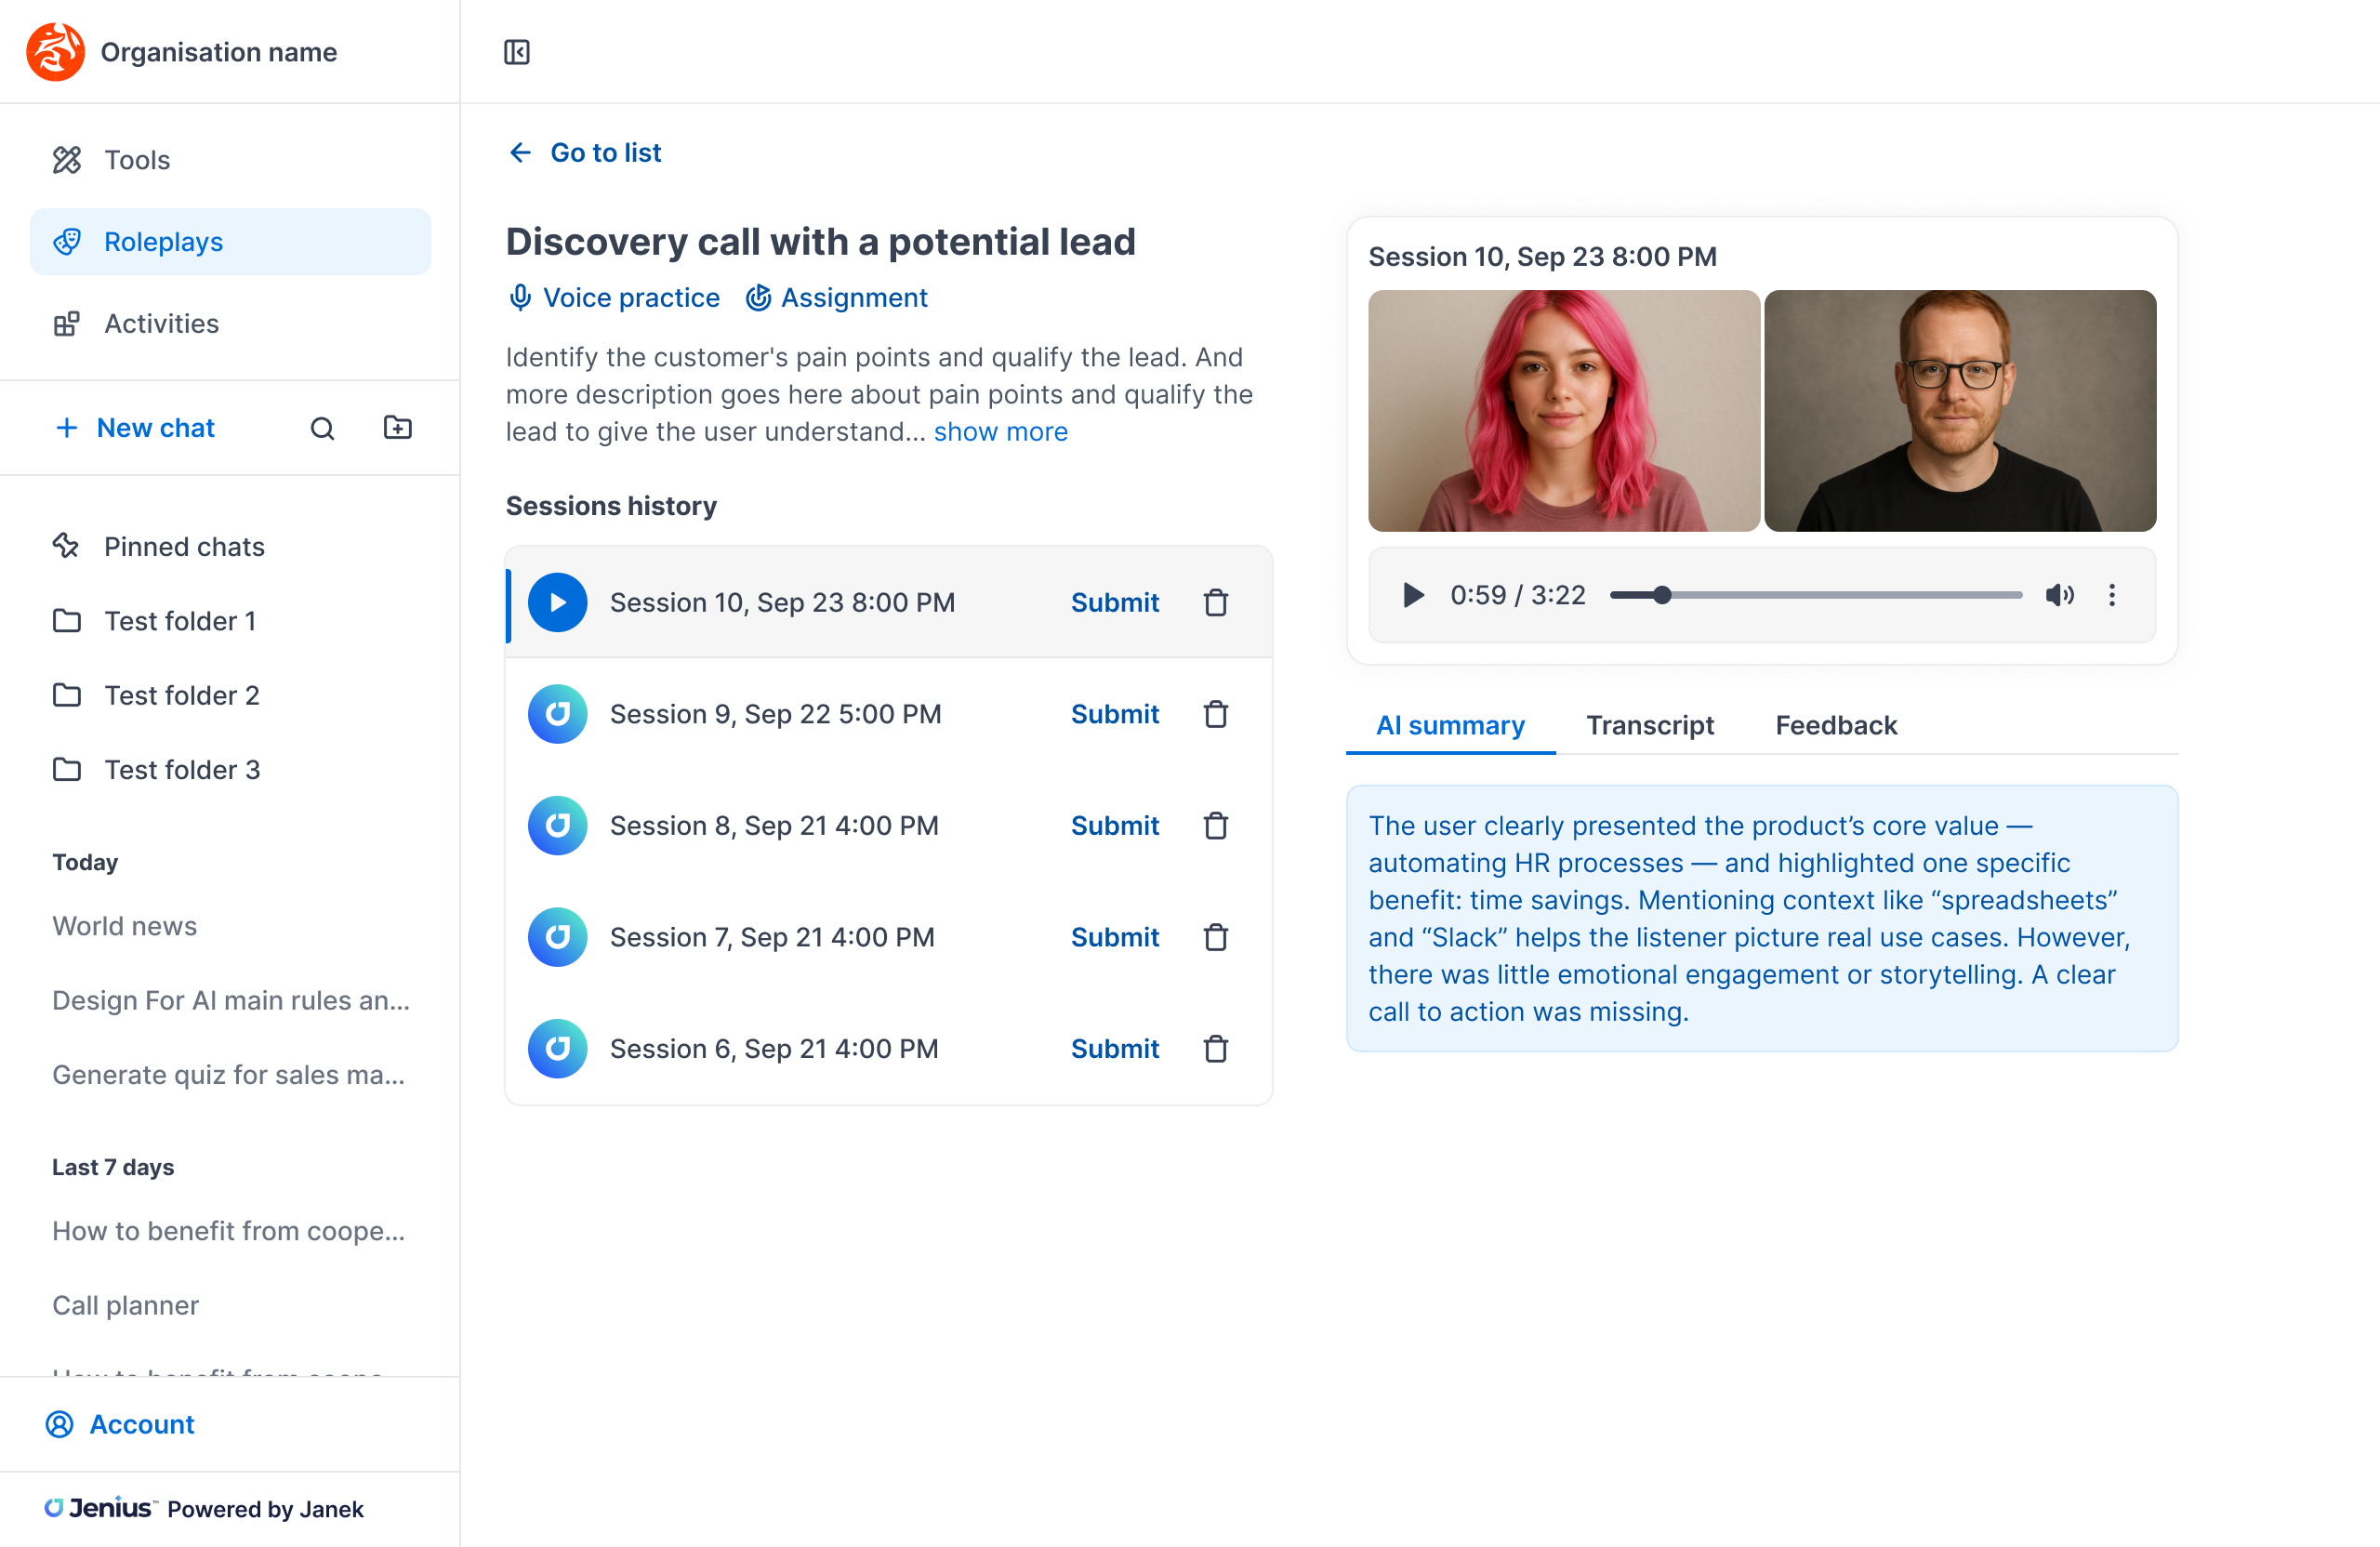
Task: Open Session 7 round icon
Action: coord(557,937)
